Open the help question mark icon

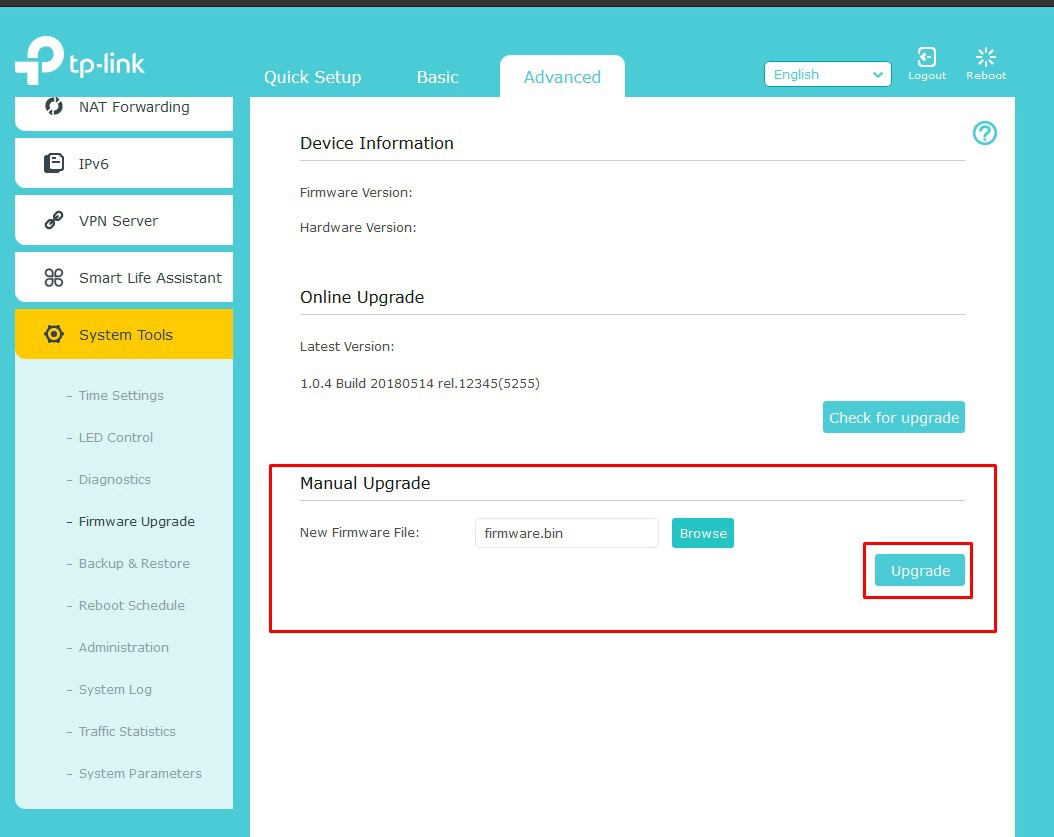984,133
